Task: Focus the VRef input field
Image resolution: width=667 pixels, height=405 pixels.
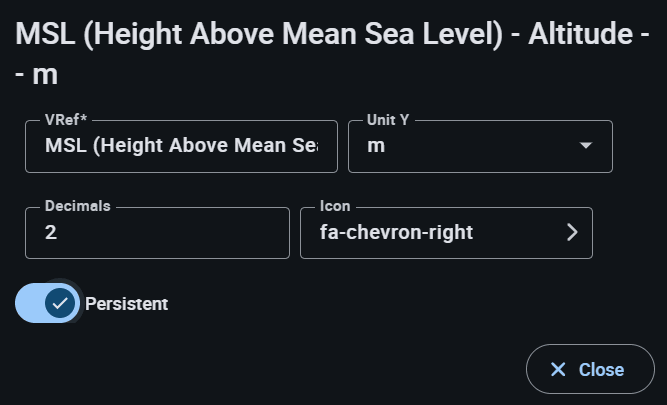Action: coord(181,146)
